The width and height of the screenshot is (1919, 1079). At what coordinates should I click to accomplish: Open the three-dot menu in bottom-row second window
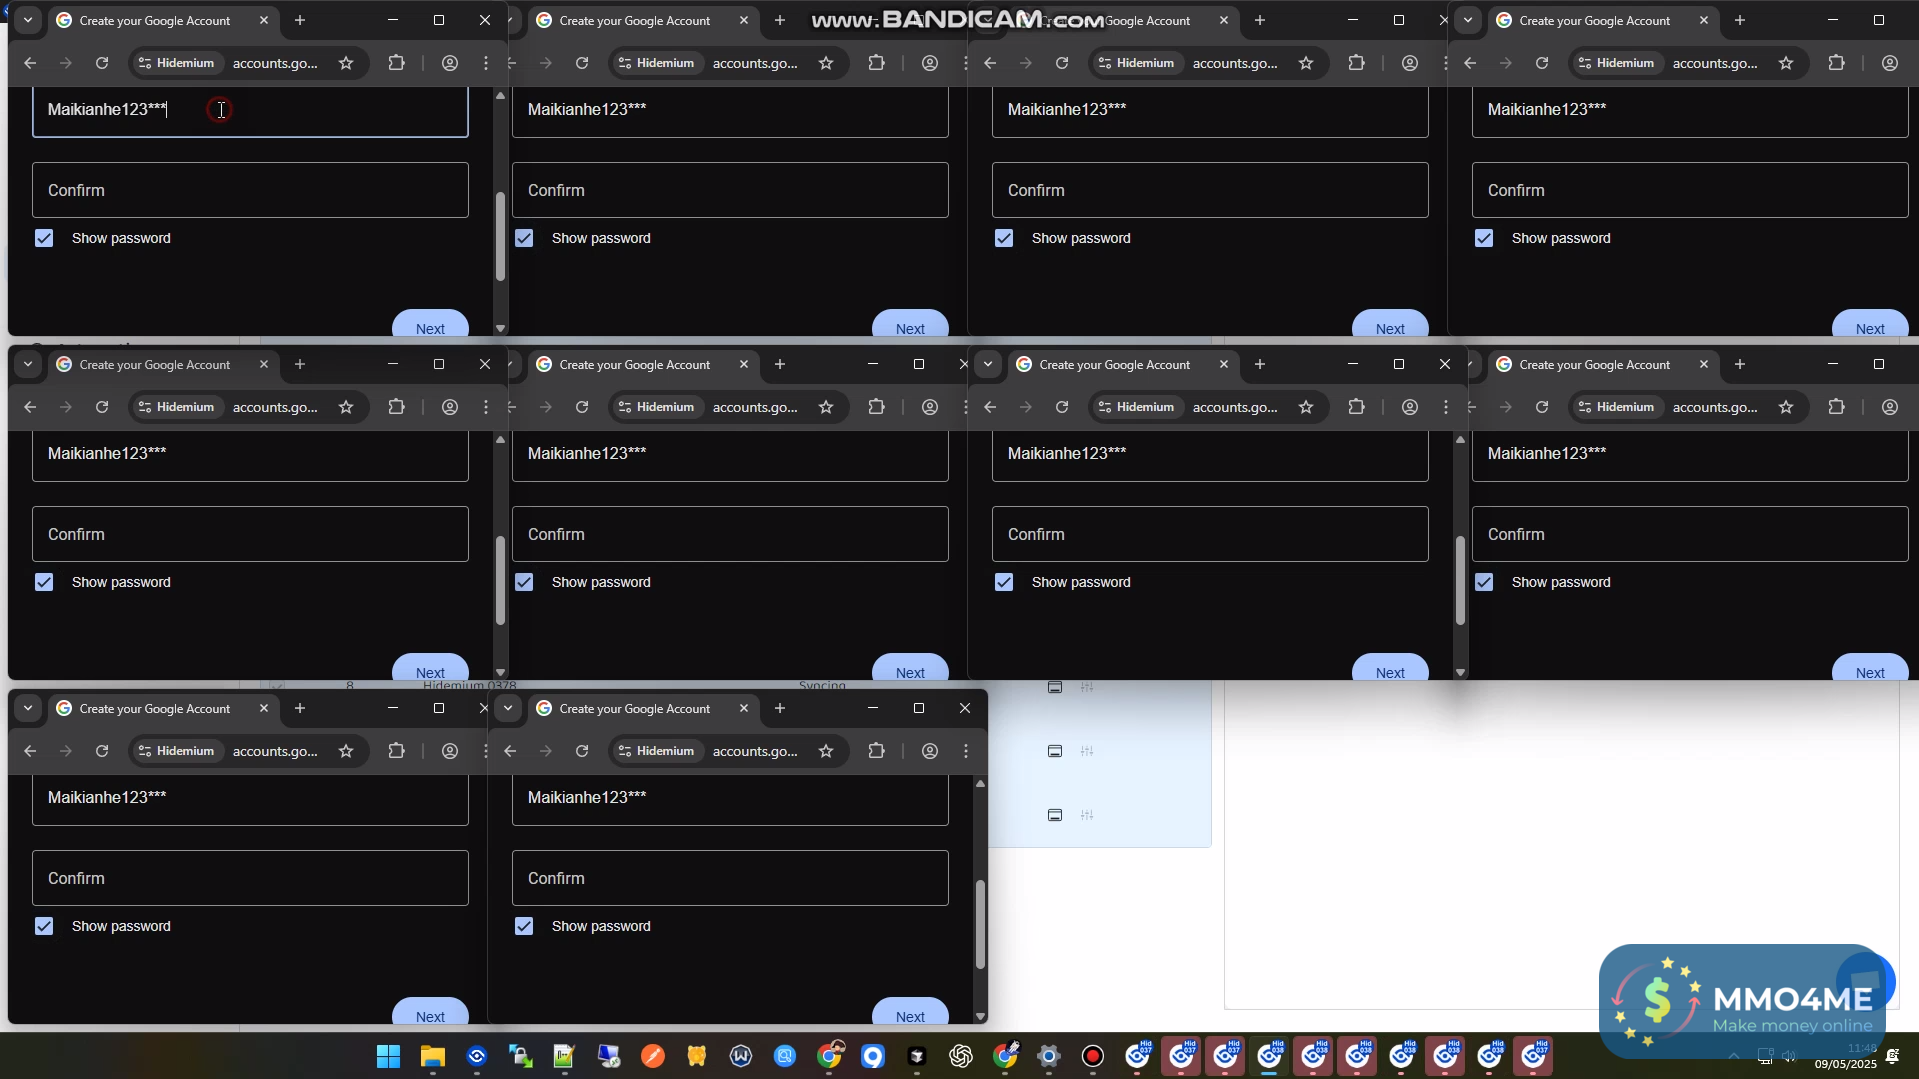click(965, 751)
